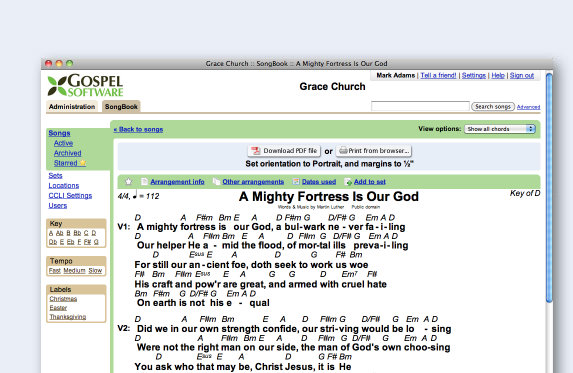View Other arrangements link
The height and width of the screenshot is (373, 573).
(253, 182)
